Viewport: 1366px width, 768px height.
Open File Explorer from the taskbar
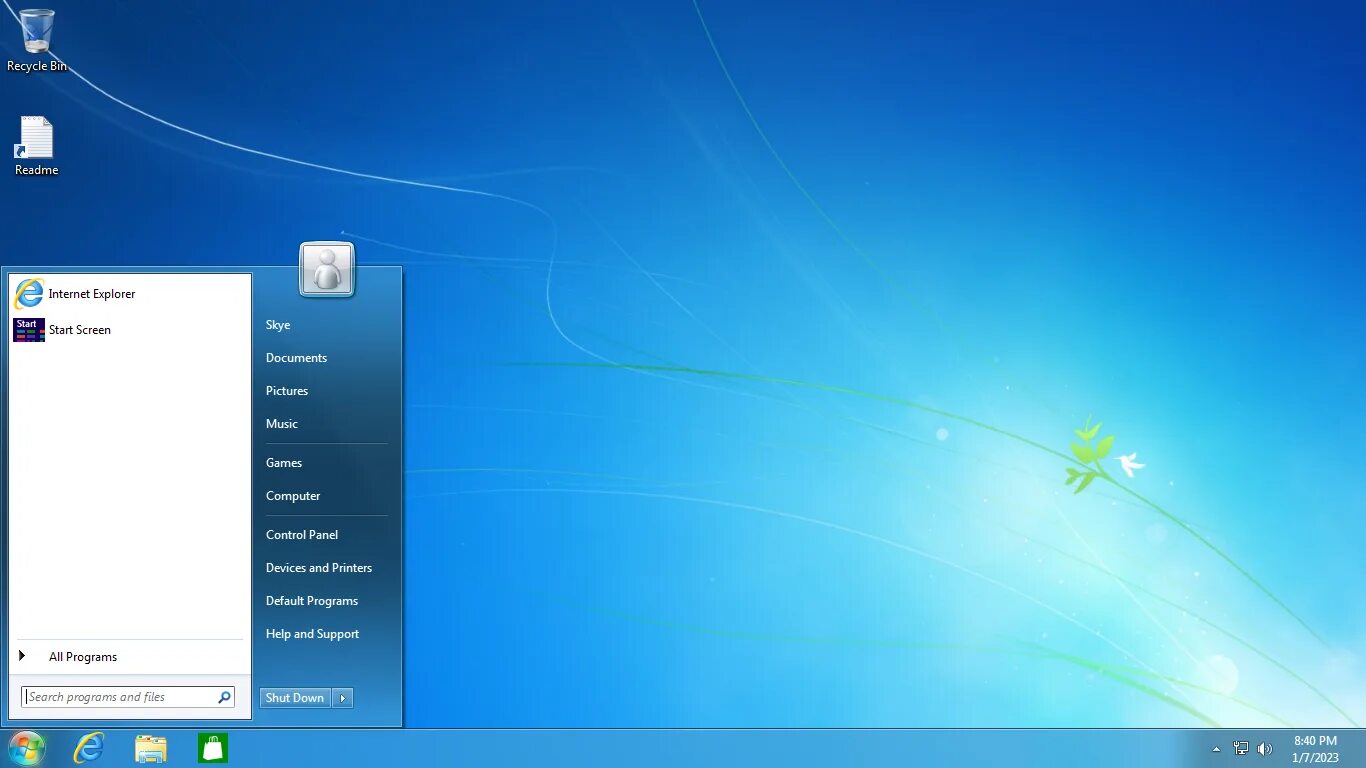[x=151, y=748]
